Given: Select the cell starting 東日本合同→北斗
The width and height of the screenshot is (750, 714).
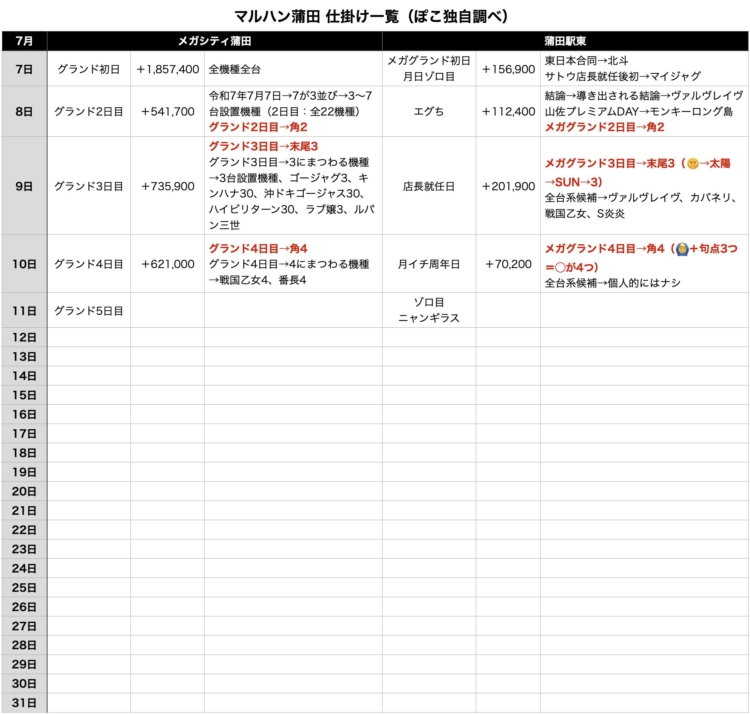Looking at the screenshot, I should click(x=644, y=69).
